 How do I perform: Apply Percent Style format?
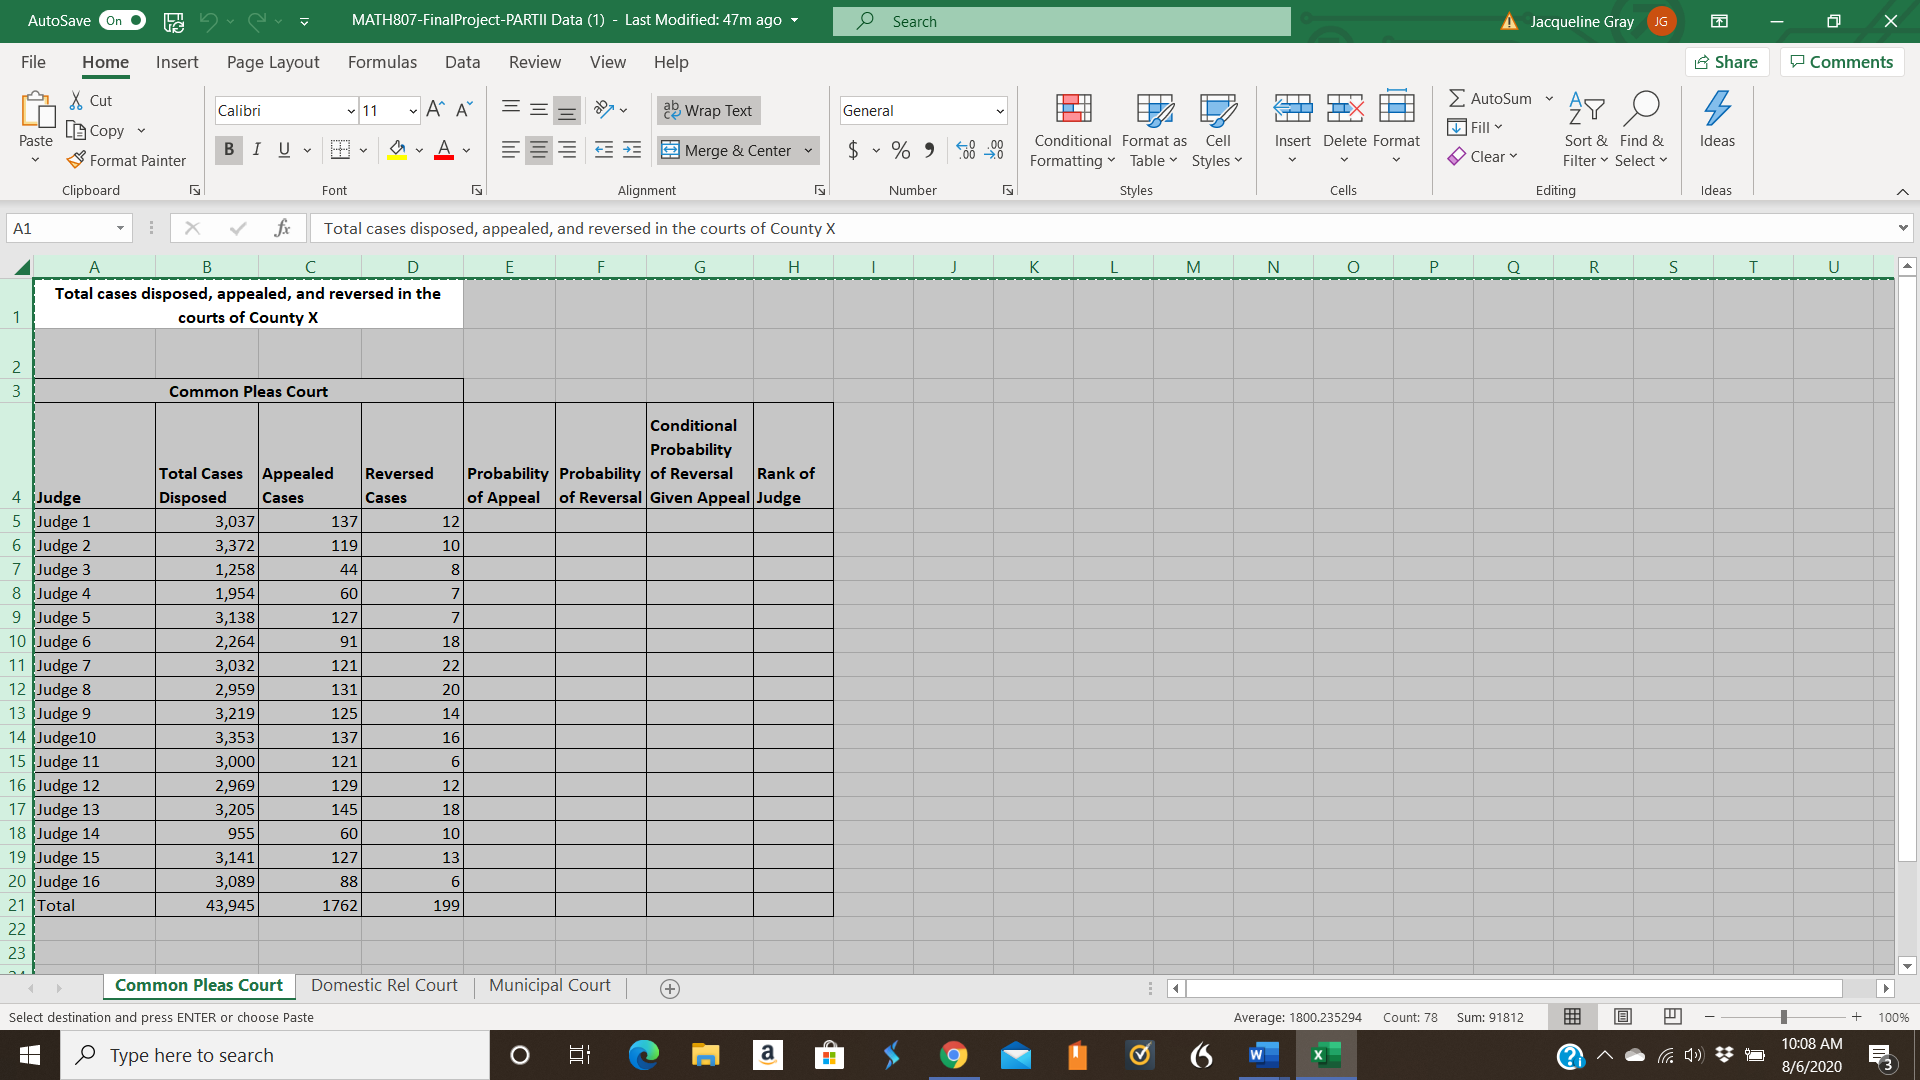[901, 150]
